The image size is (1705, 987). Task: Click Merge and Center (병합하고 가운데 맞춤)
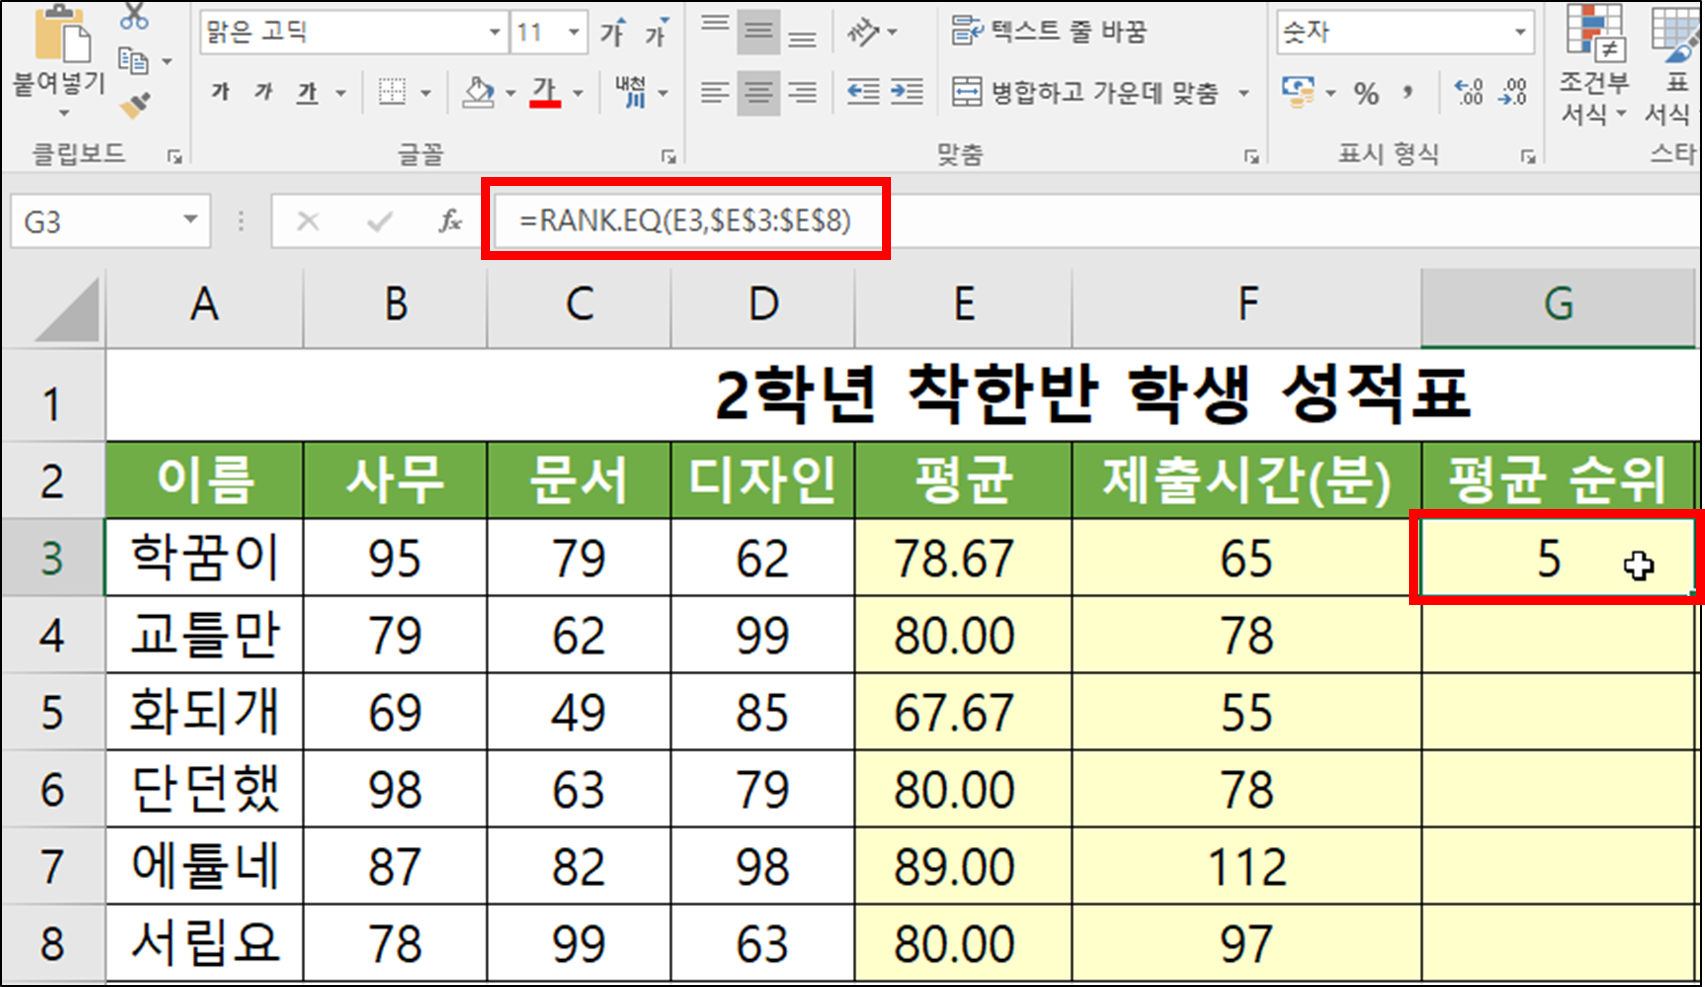click(1085, 93)
